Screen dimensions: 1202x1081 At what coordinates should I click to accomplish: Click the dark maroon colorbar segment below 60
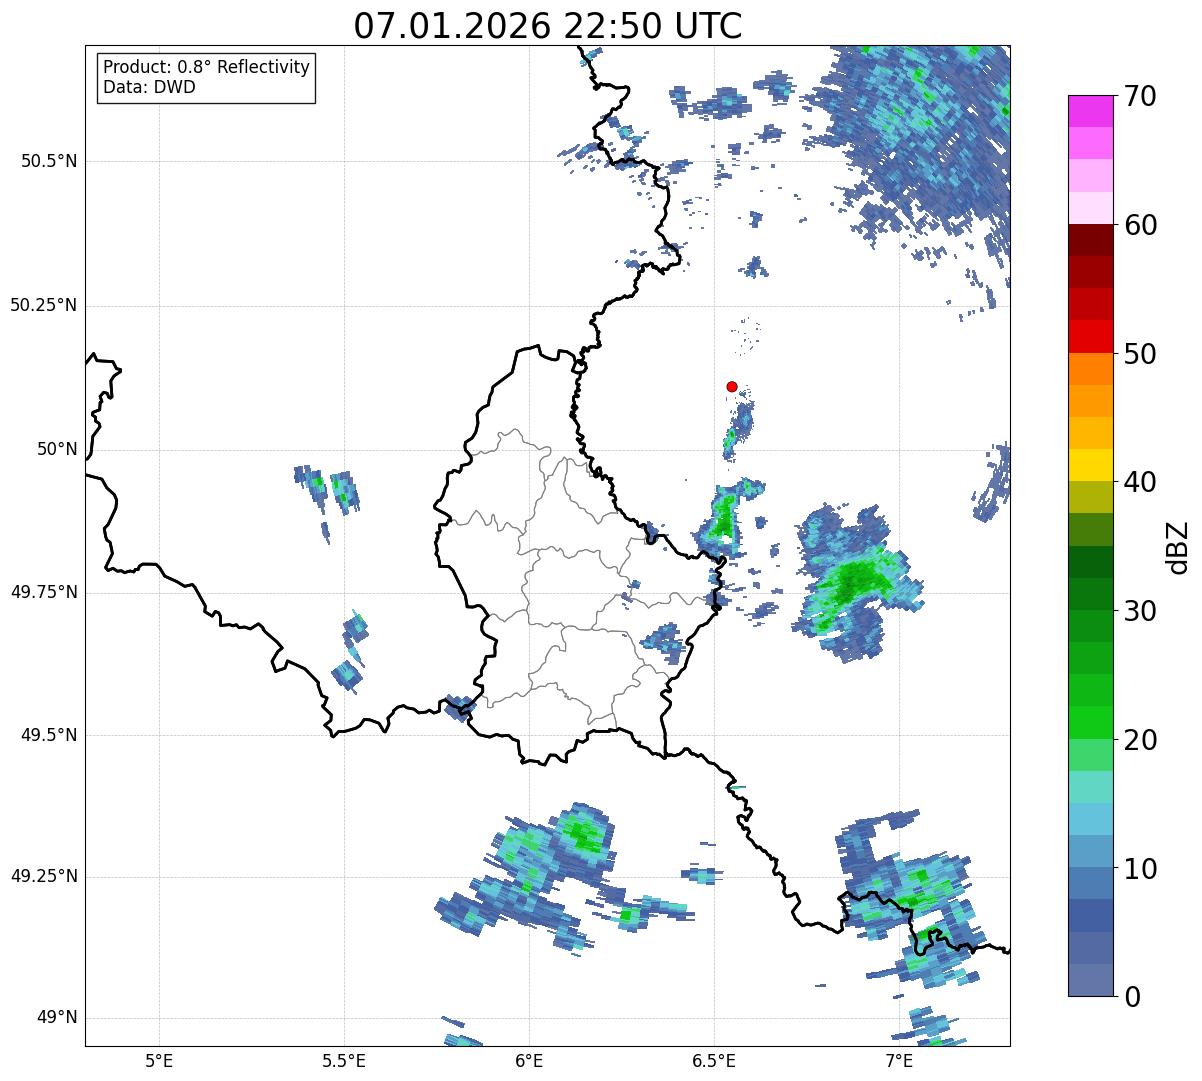[1091, 240]
